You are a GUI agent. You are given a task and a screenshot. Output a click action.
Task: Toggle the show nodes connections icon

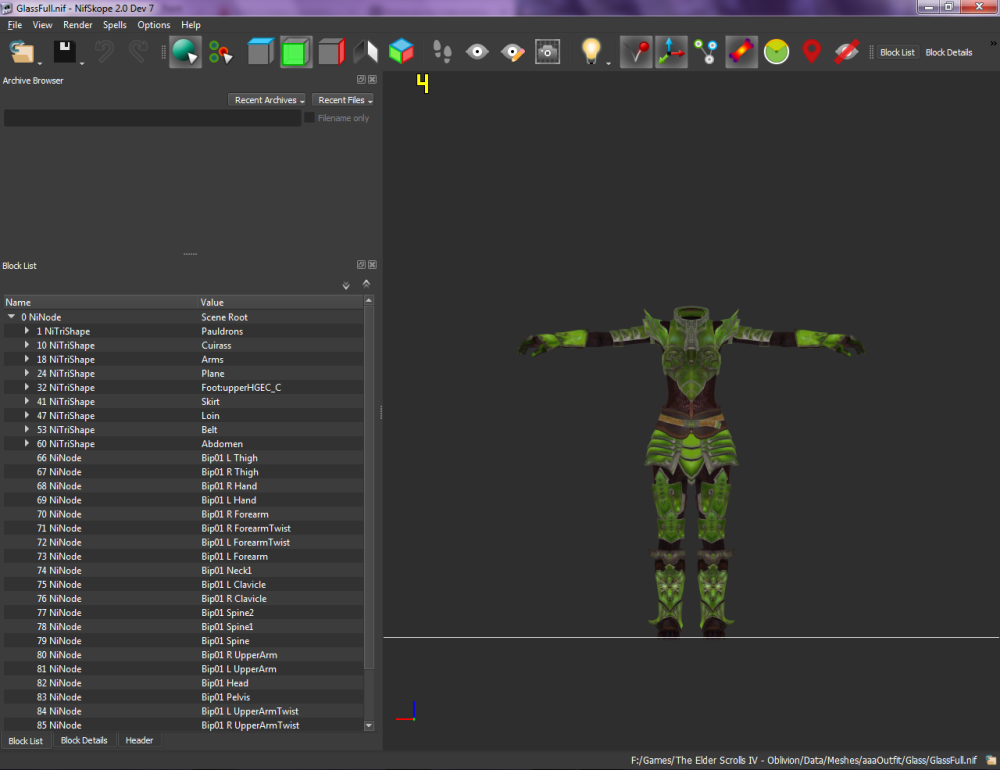coord(706,52)
